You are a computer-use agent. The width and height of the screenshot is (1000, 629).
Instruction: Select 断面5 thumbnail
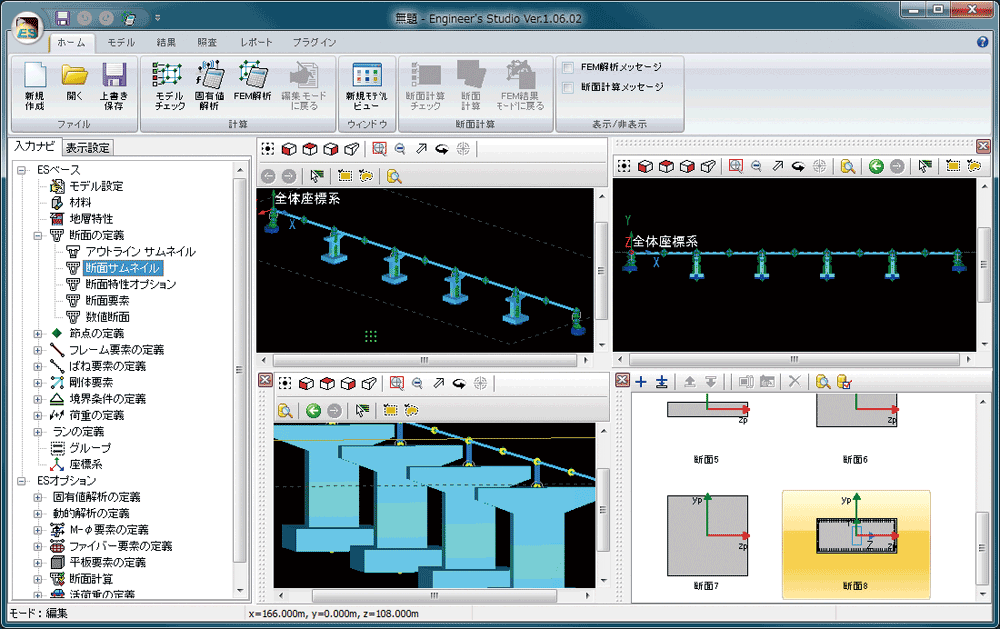(707, 429)
